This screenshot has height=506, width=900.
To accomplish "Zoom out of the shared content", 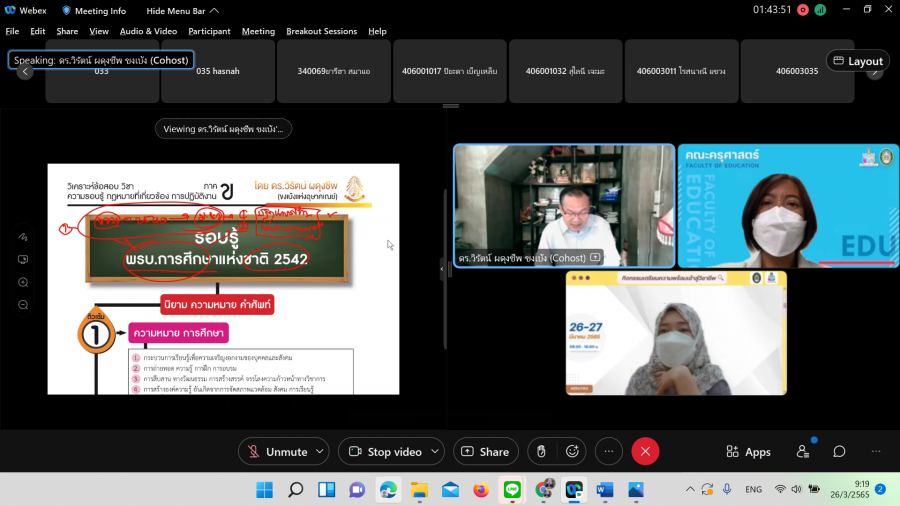I will point(23,304).
